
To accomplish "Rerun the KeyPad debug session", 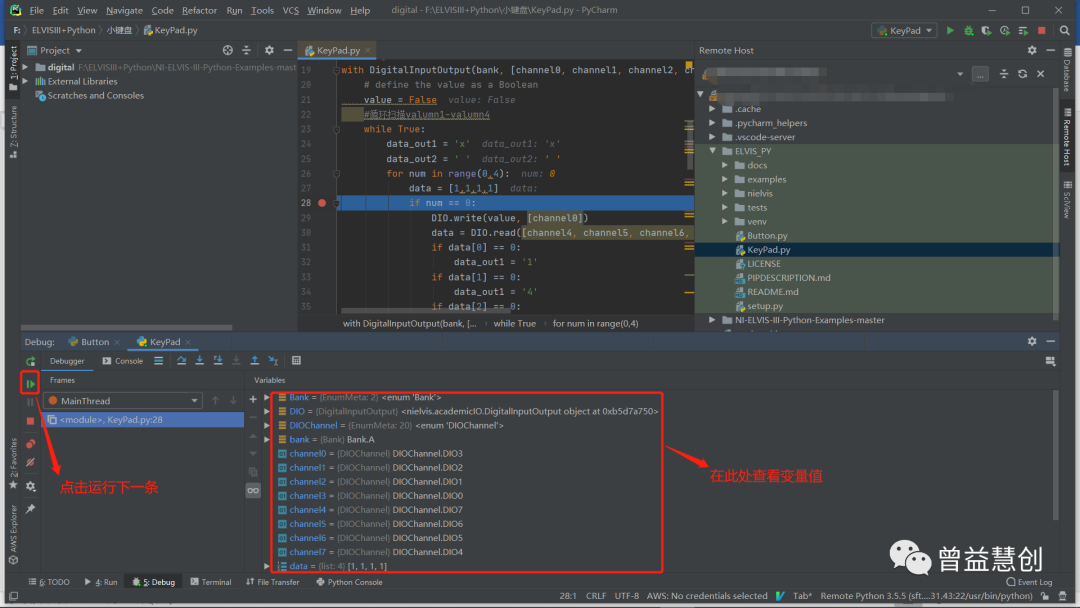I will pos(30,361).
